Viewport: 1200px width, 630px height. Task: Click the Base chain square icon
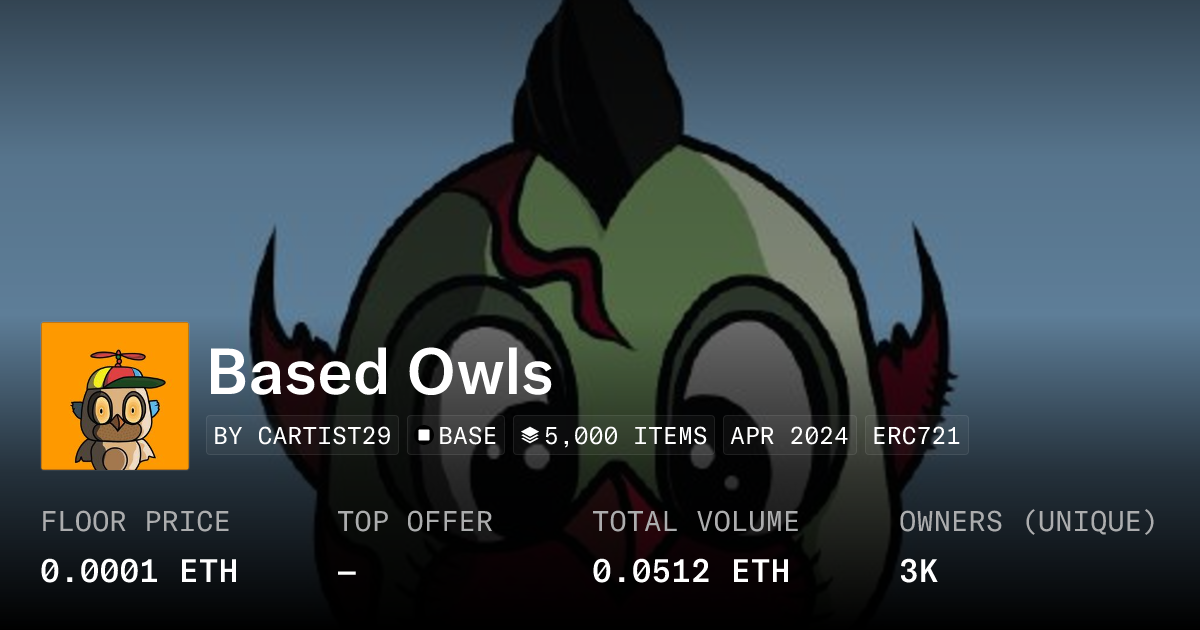pos(424,436)
